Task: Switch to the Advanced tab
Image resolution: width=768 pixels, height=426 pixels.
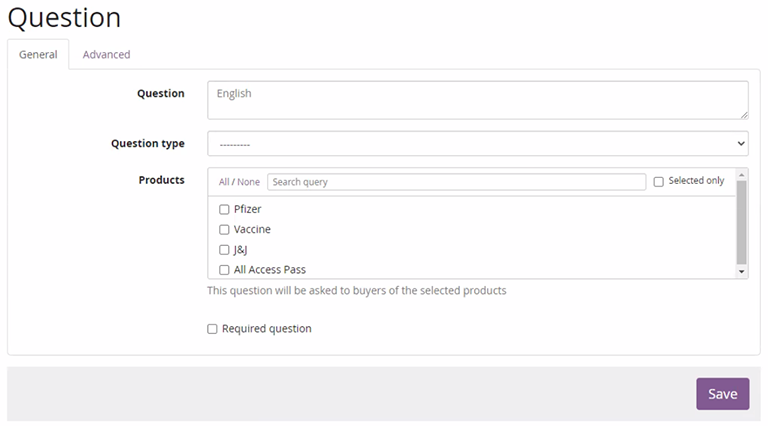Action: click(x=106, y=54)
